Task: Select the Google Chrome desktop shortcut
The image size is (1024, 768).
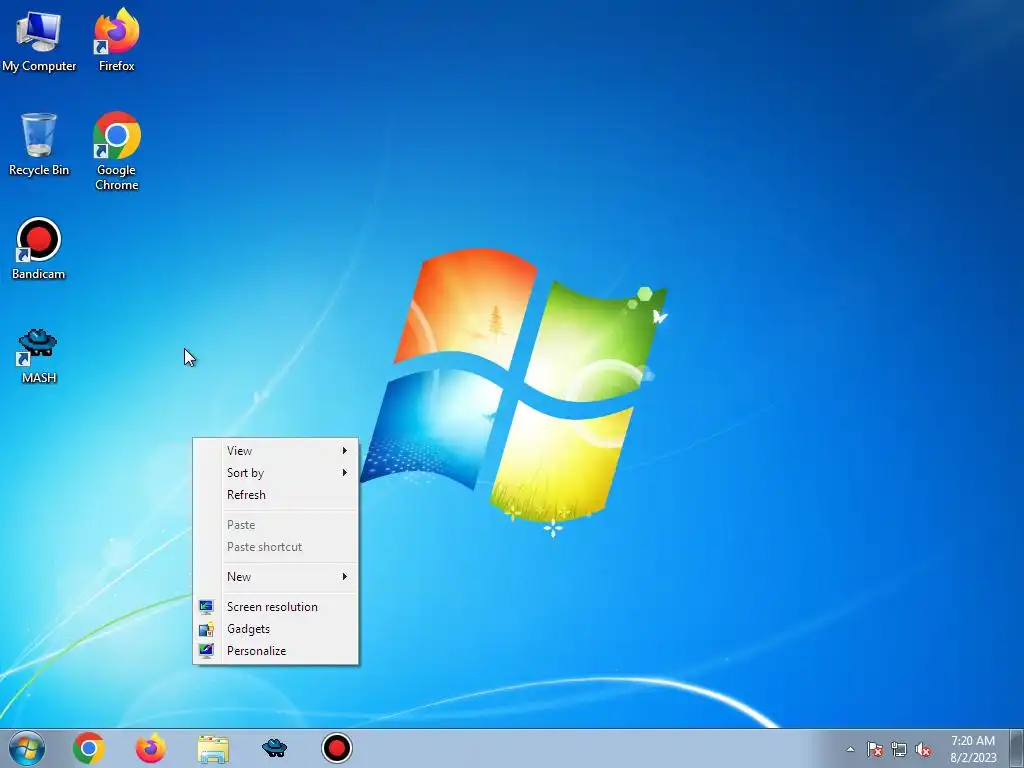Action: point(116,152)
